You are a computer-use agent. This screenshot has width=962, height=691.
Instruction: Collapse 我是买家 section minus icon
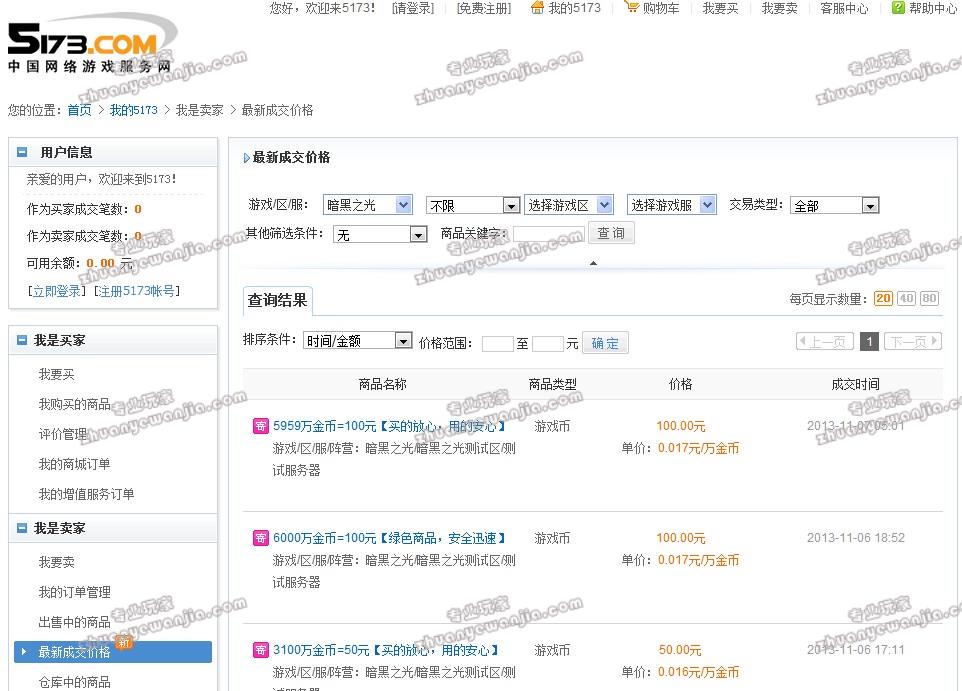point(22,340)
